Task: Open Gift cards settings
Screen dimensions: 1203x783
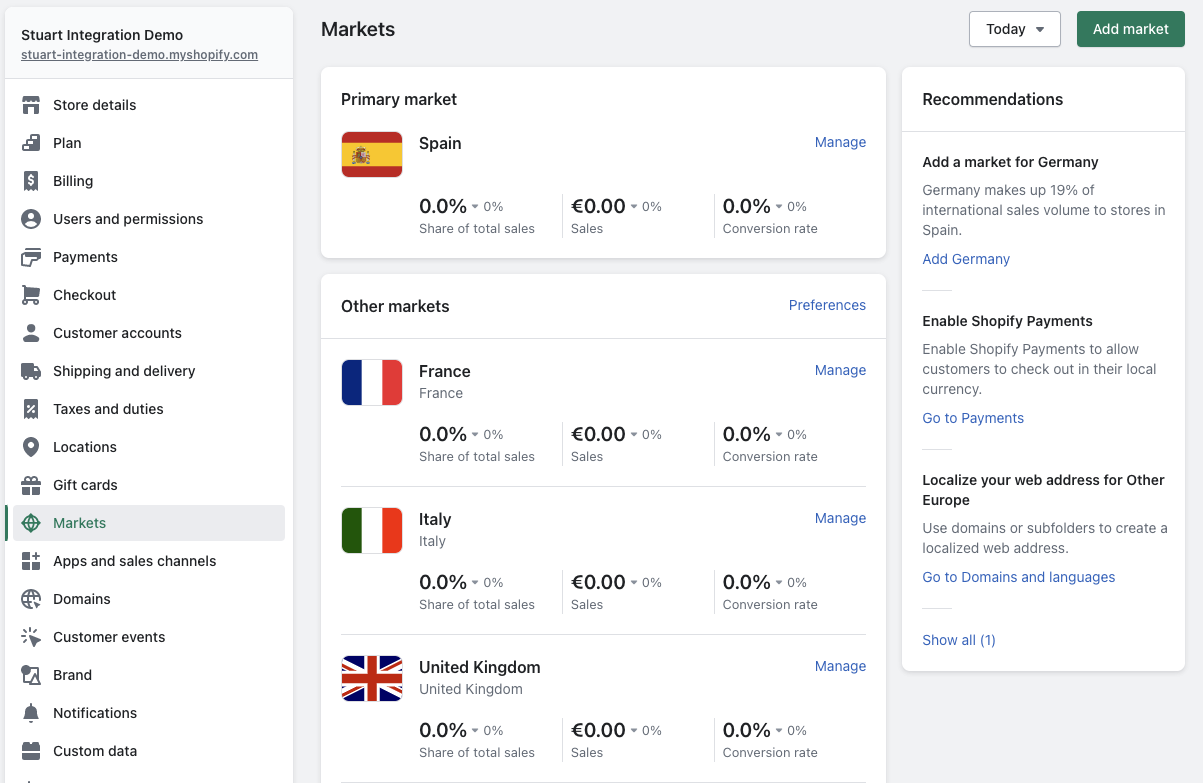Action: click(x=149, y=485)
